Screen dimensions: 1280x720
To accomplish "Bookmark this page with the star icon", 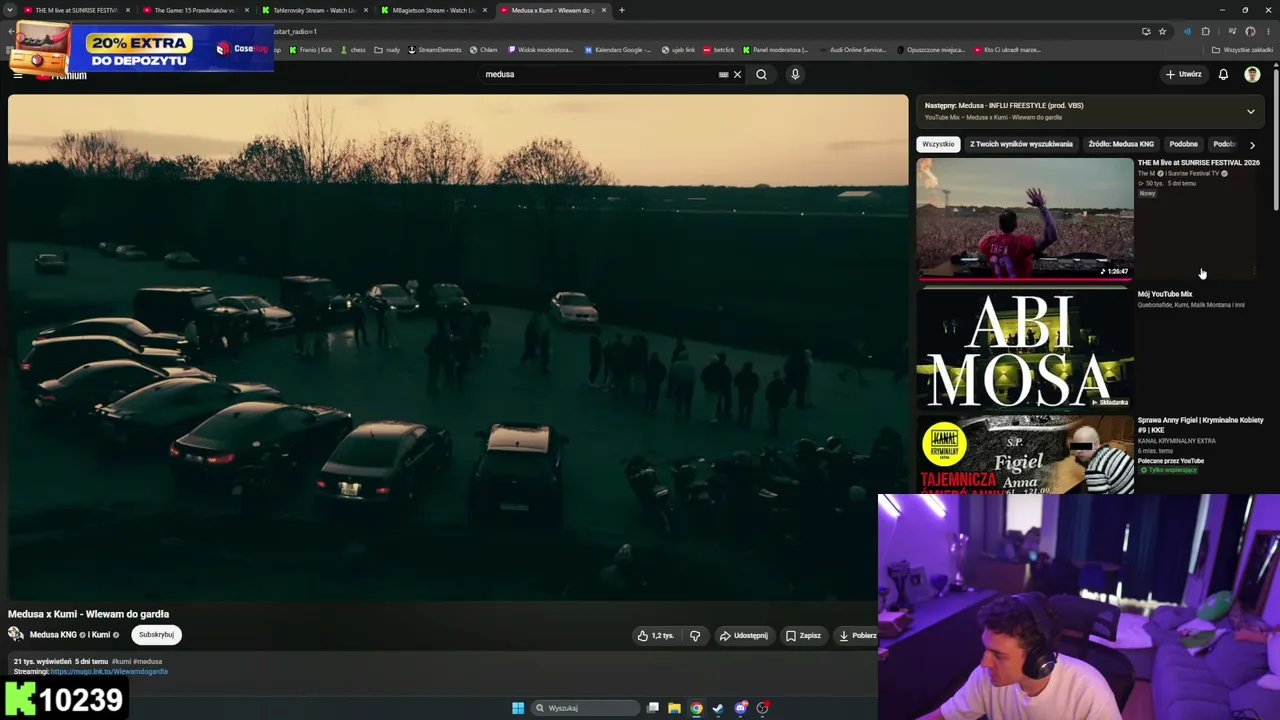I will (x=1162, y=31).
